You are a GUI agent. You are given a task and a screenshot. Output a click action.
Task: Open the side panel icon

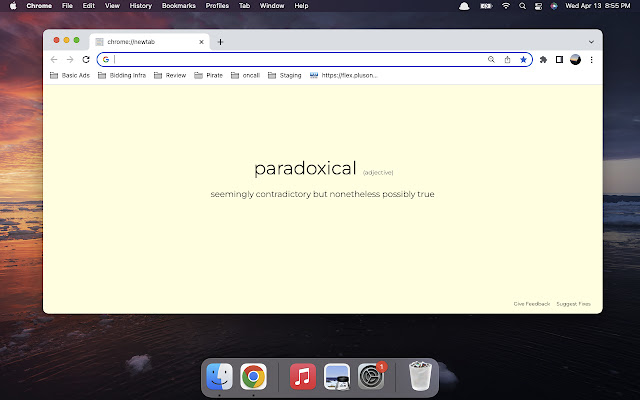click(x=559, y=60)
